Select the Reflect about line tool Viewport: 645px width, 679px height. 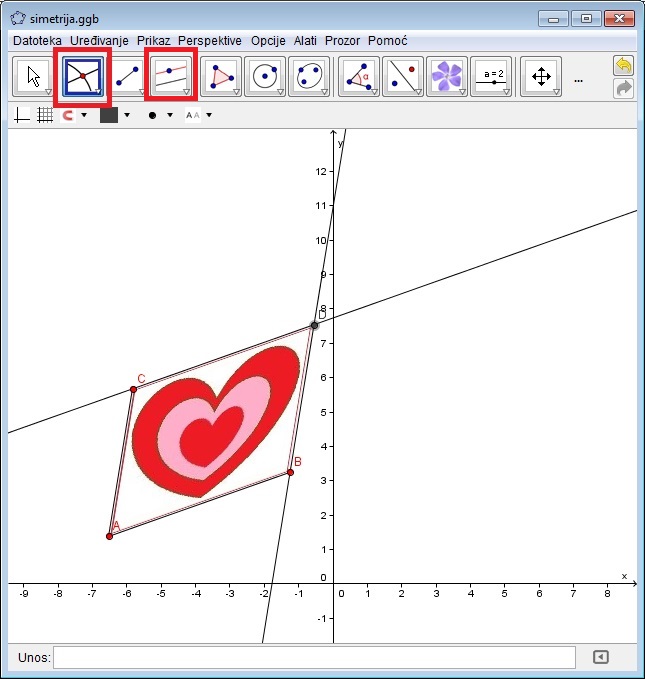pyautogui.click(x=403, y=76)
